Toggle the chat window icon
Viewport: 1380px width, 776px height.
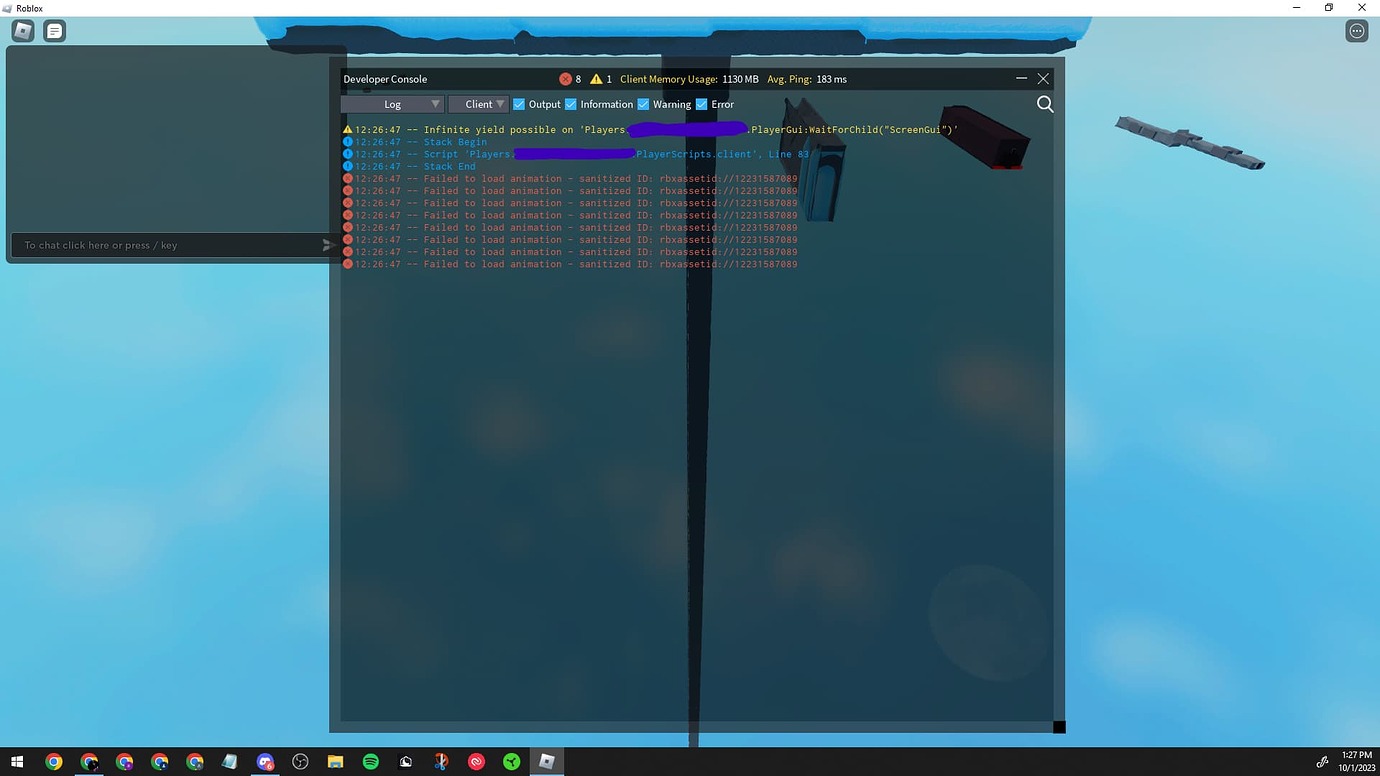[55, 31]
